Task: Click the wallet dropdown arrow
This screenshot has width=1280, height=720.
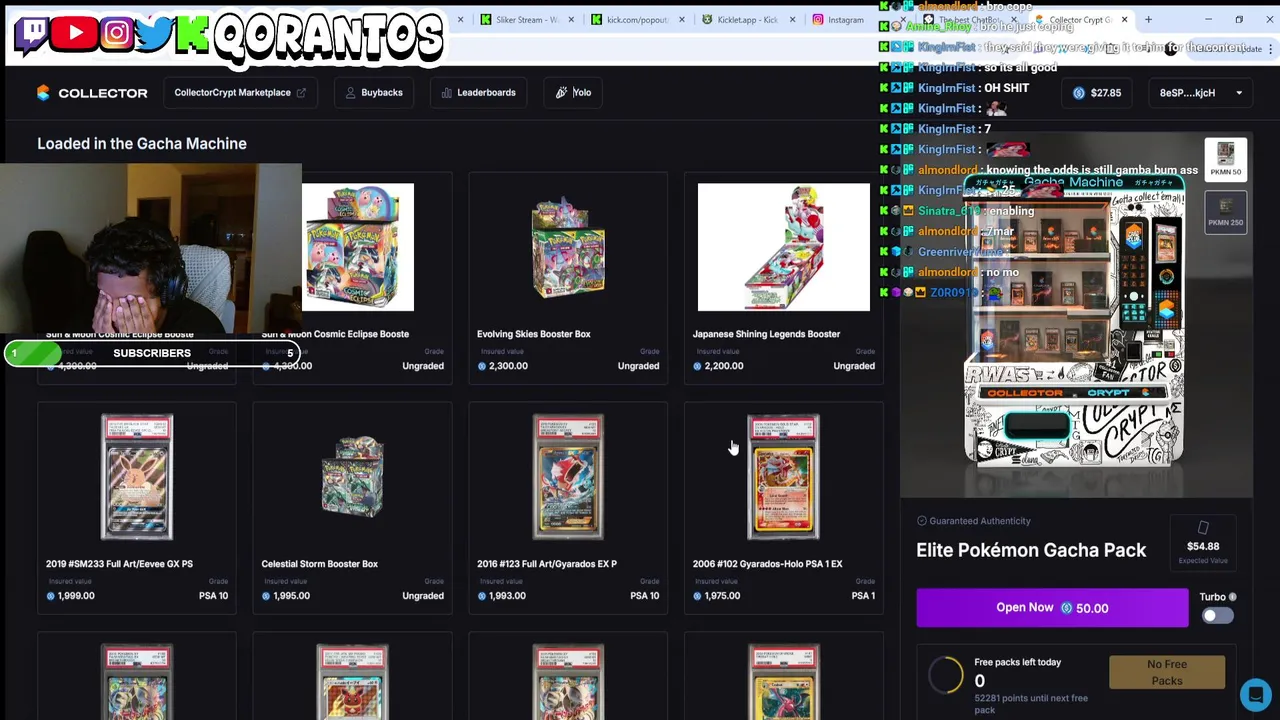Action: pos(1239,93)
